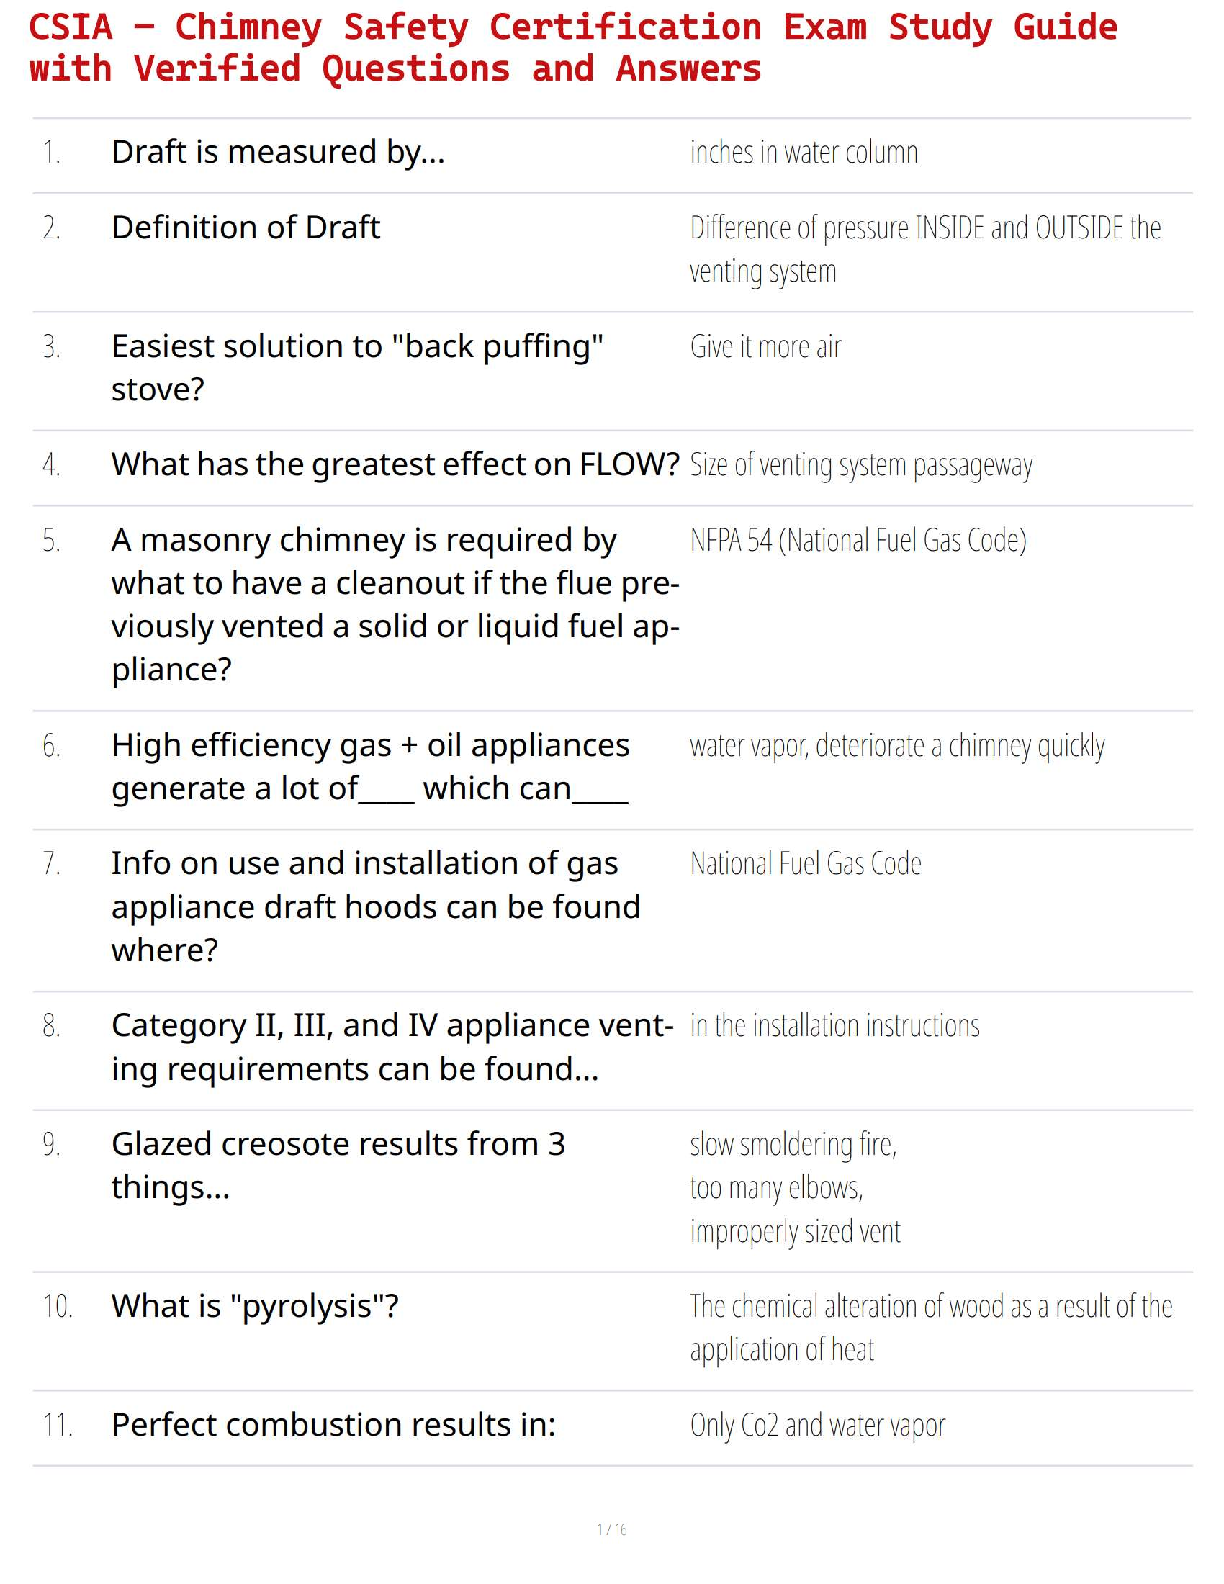Click the question about greatest effect on FLOW

(x=395, y=465)
